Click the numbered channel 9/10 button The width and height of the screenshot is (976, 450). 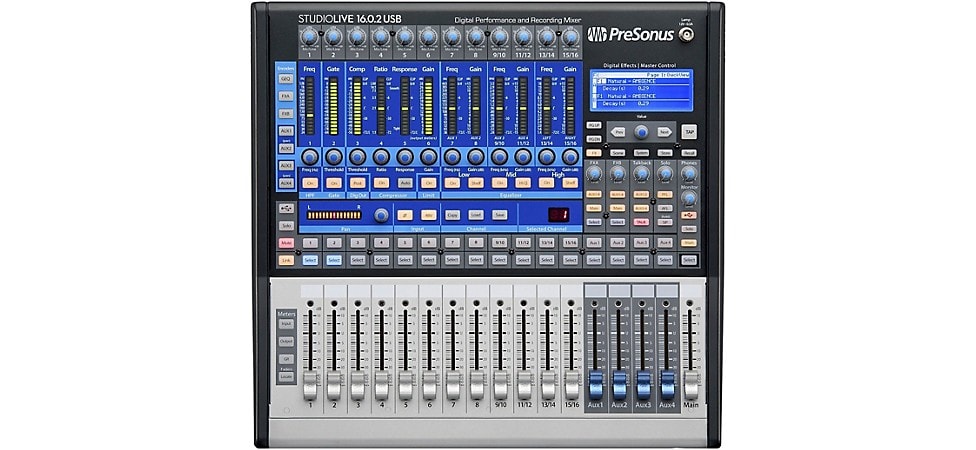coord(499,243)
